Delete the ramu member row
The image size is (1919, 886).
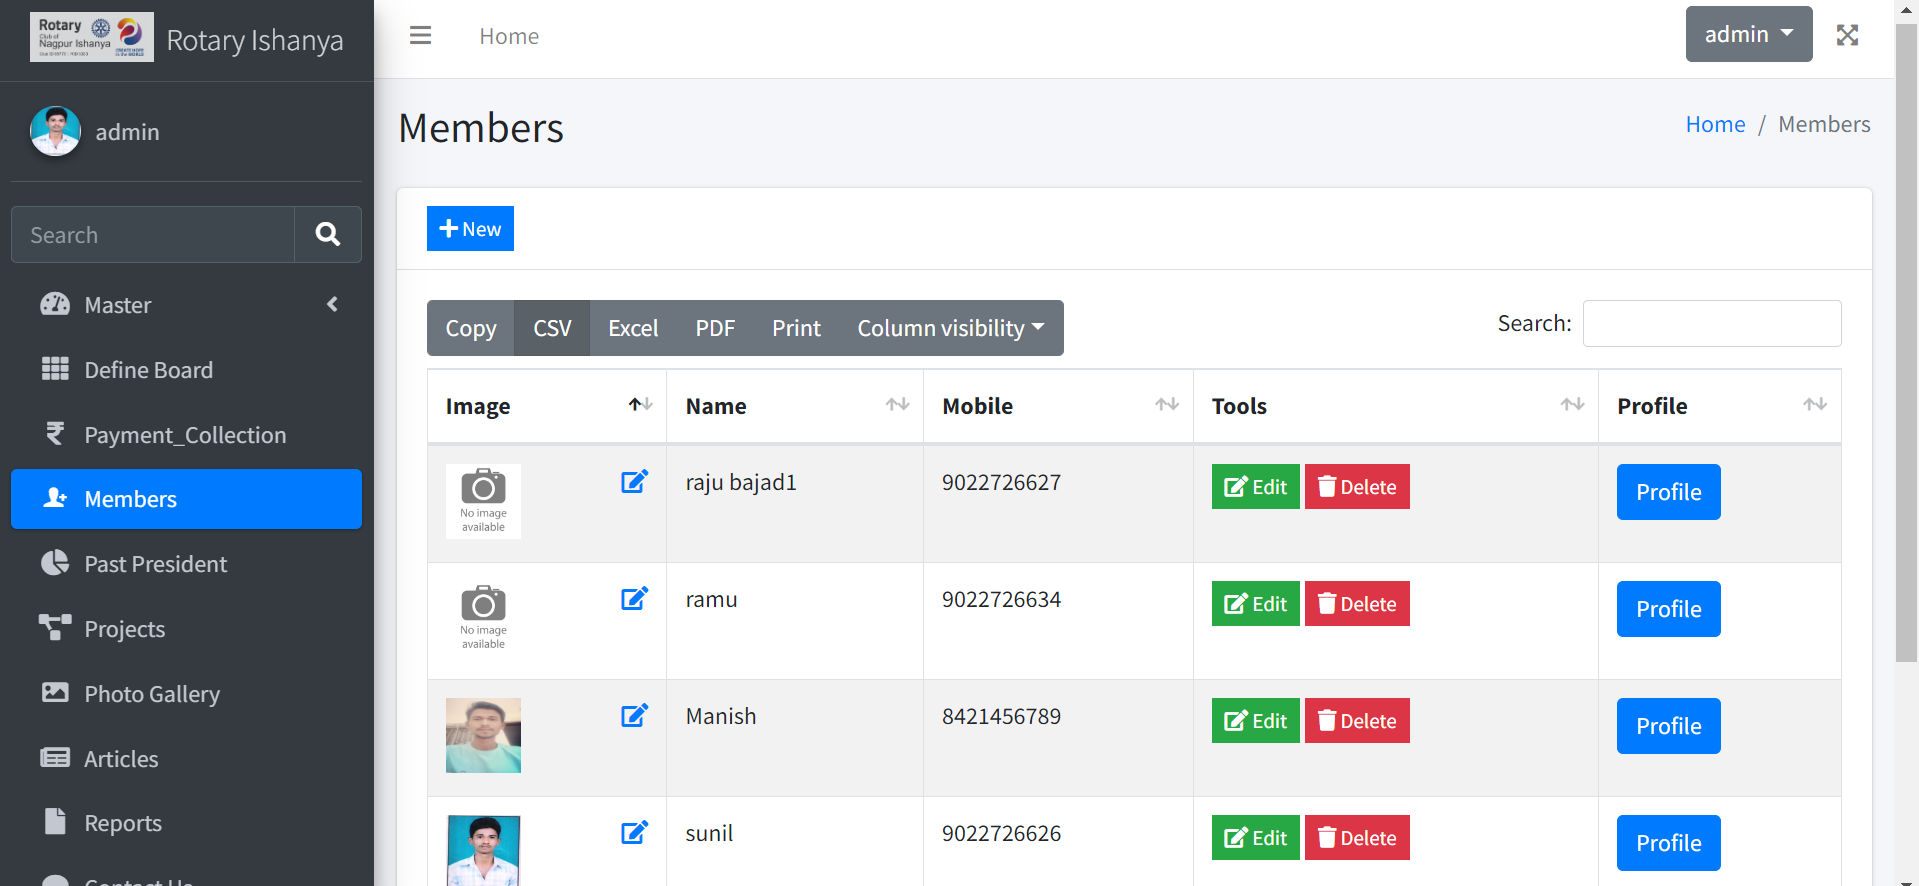tap(1357, 604)
